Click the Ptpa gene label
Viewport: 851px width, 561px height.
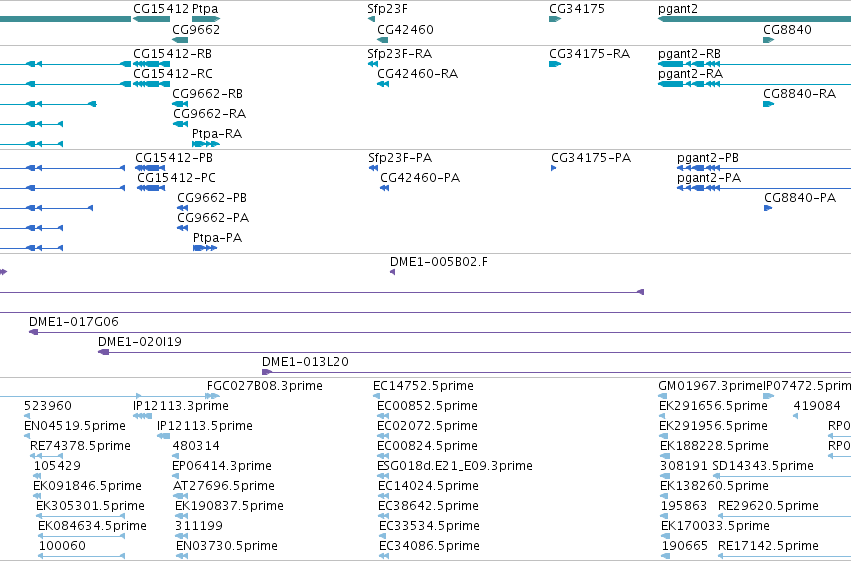205,9
